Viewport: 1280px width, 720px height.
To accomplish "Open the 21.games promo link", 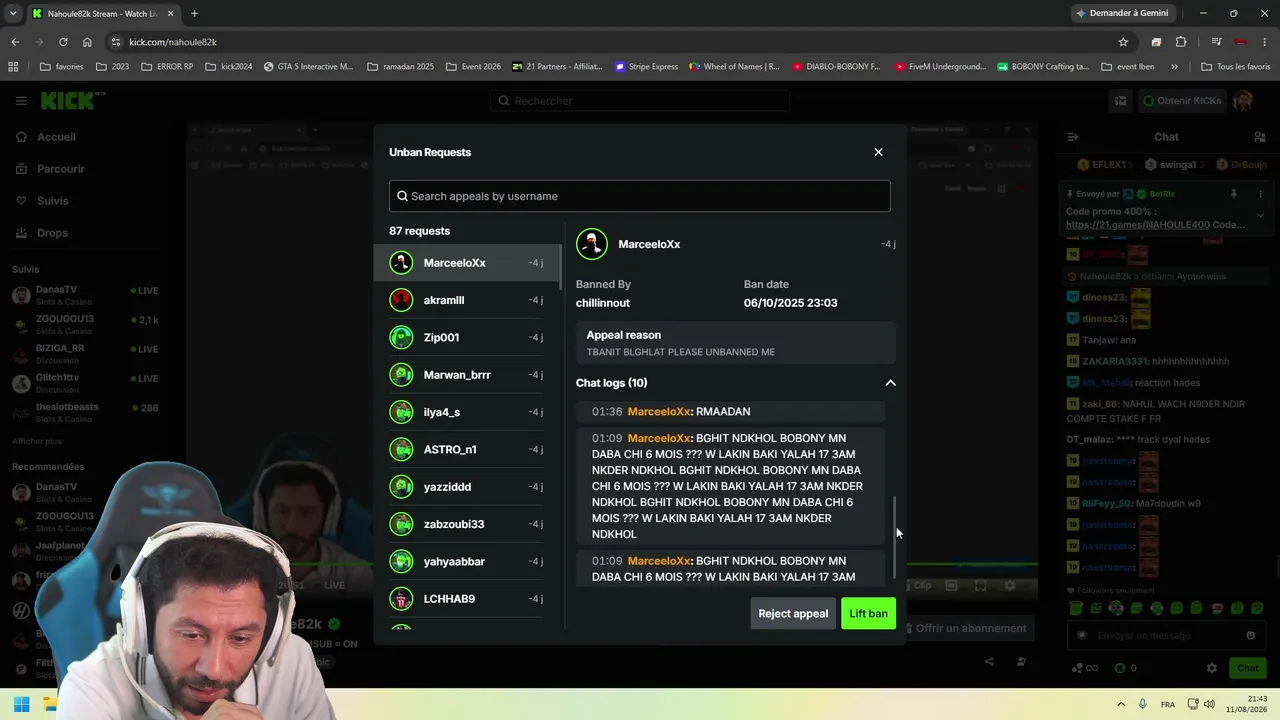I will click(1138, 225).
